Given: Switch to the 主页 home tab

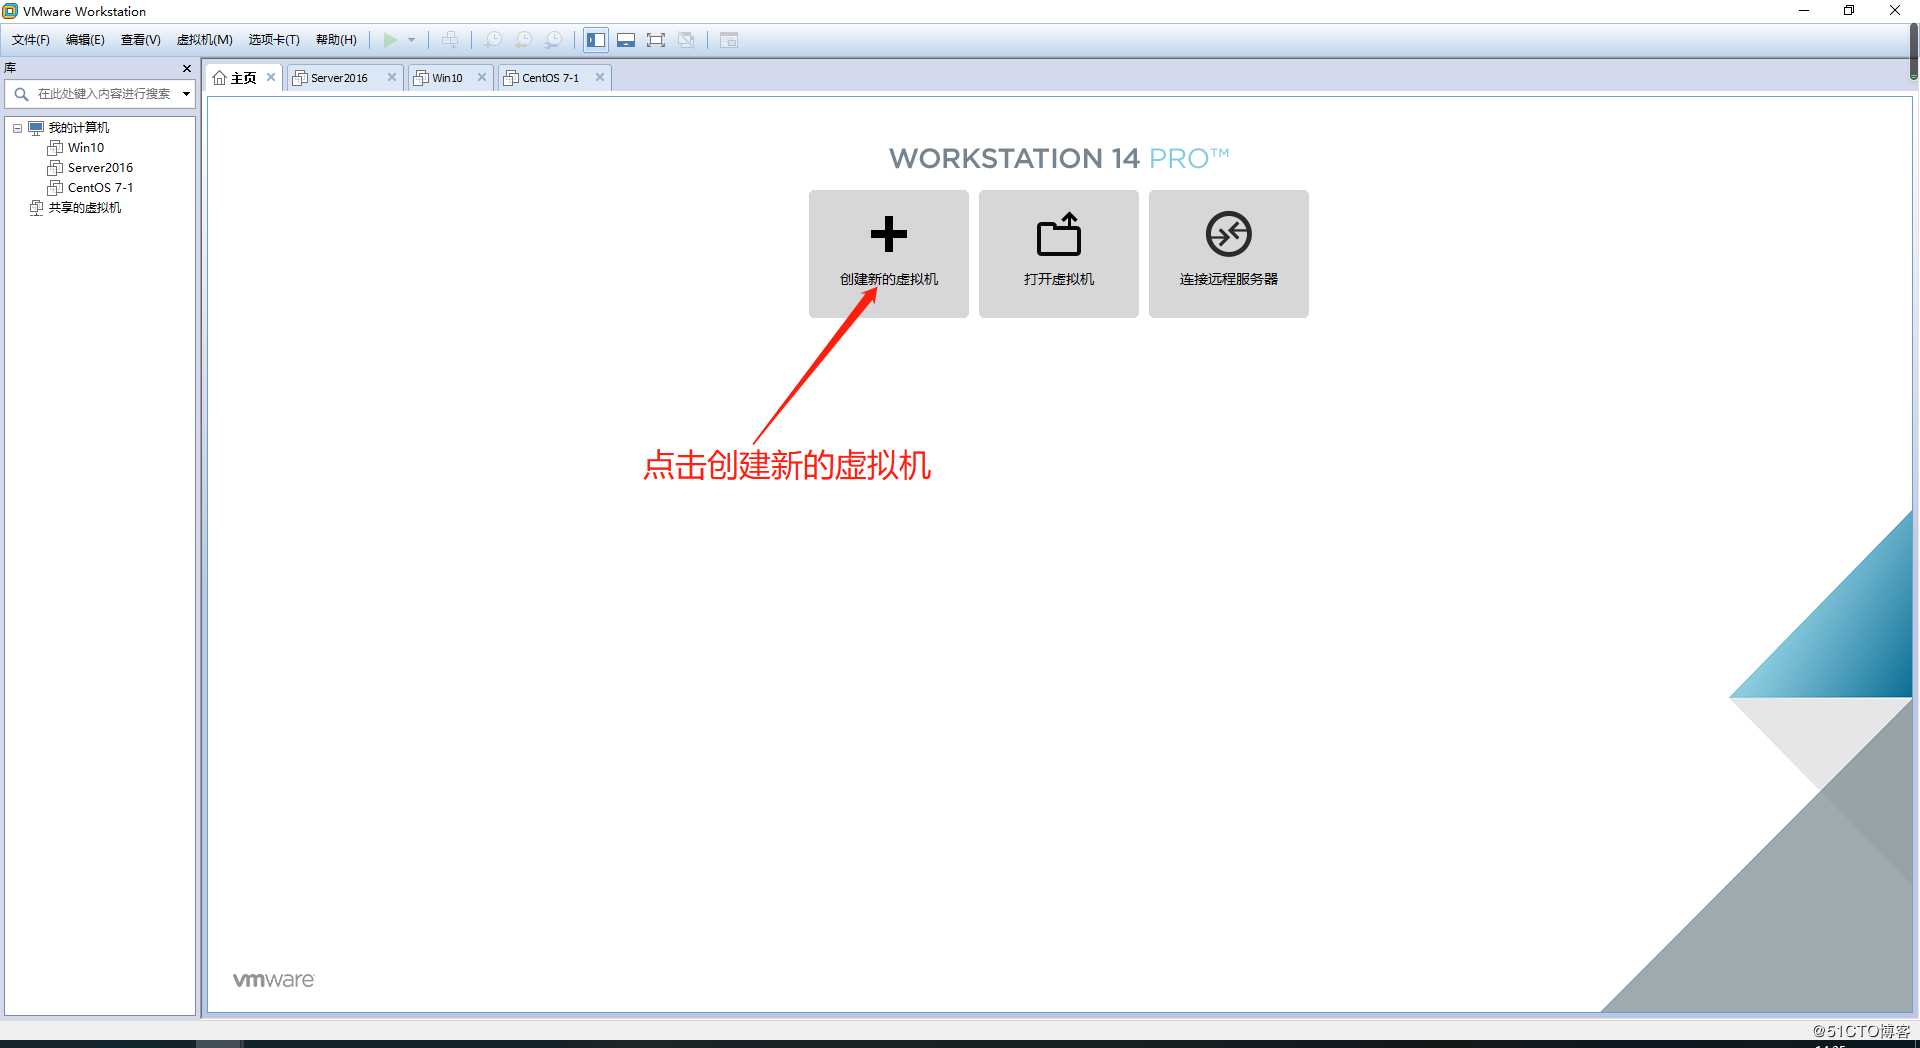Looking at the screenshot, I should click(x=243, y=78).
